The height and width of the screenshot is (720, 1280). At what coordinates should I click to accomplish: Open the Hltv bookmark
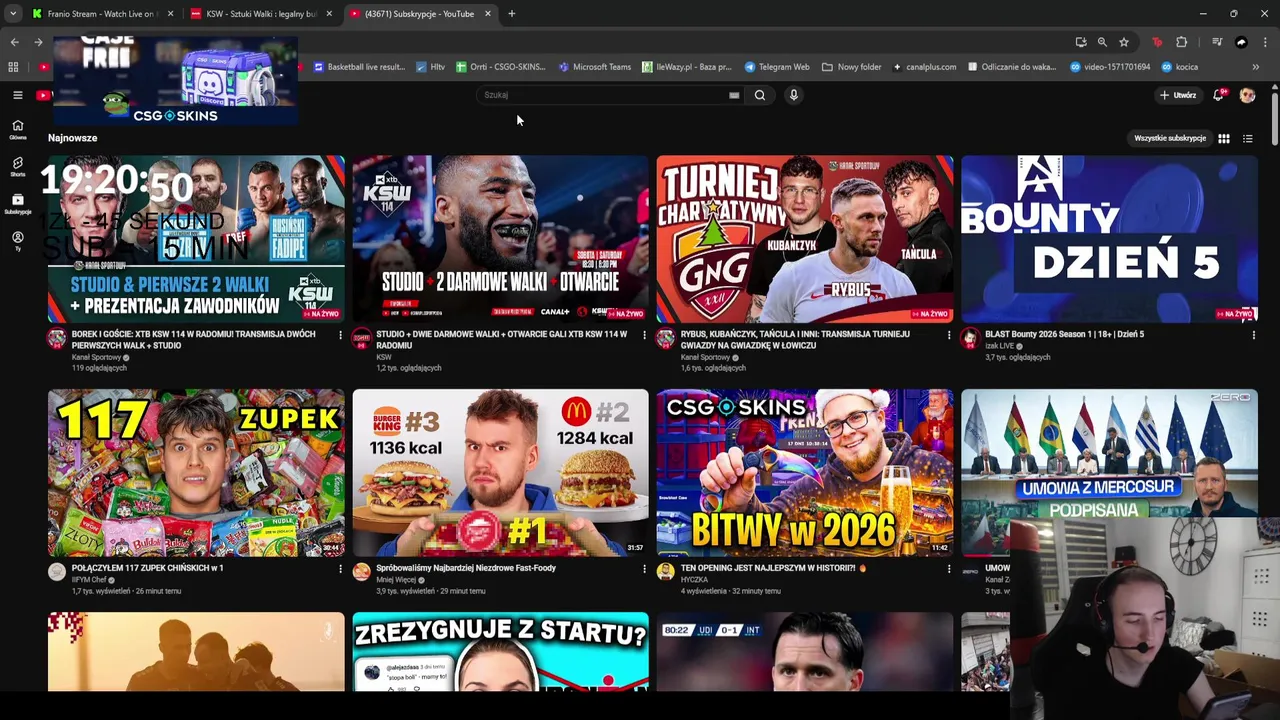[x=430, y=67]
